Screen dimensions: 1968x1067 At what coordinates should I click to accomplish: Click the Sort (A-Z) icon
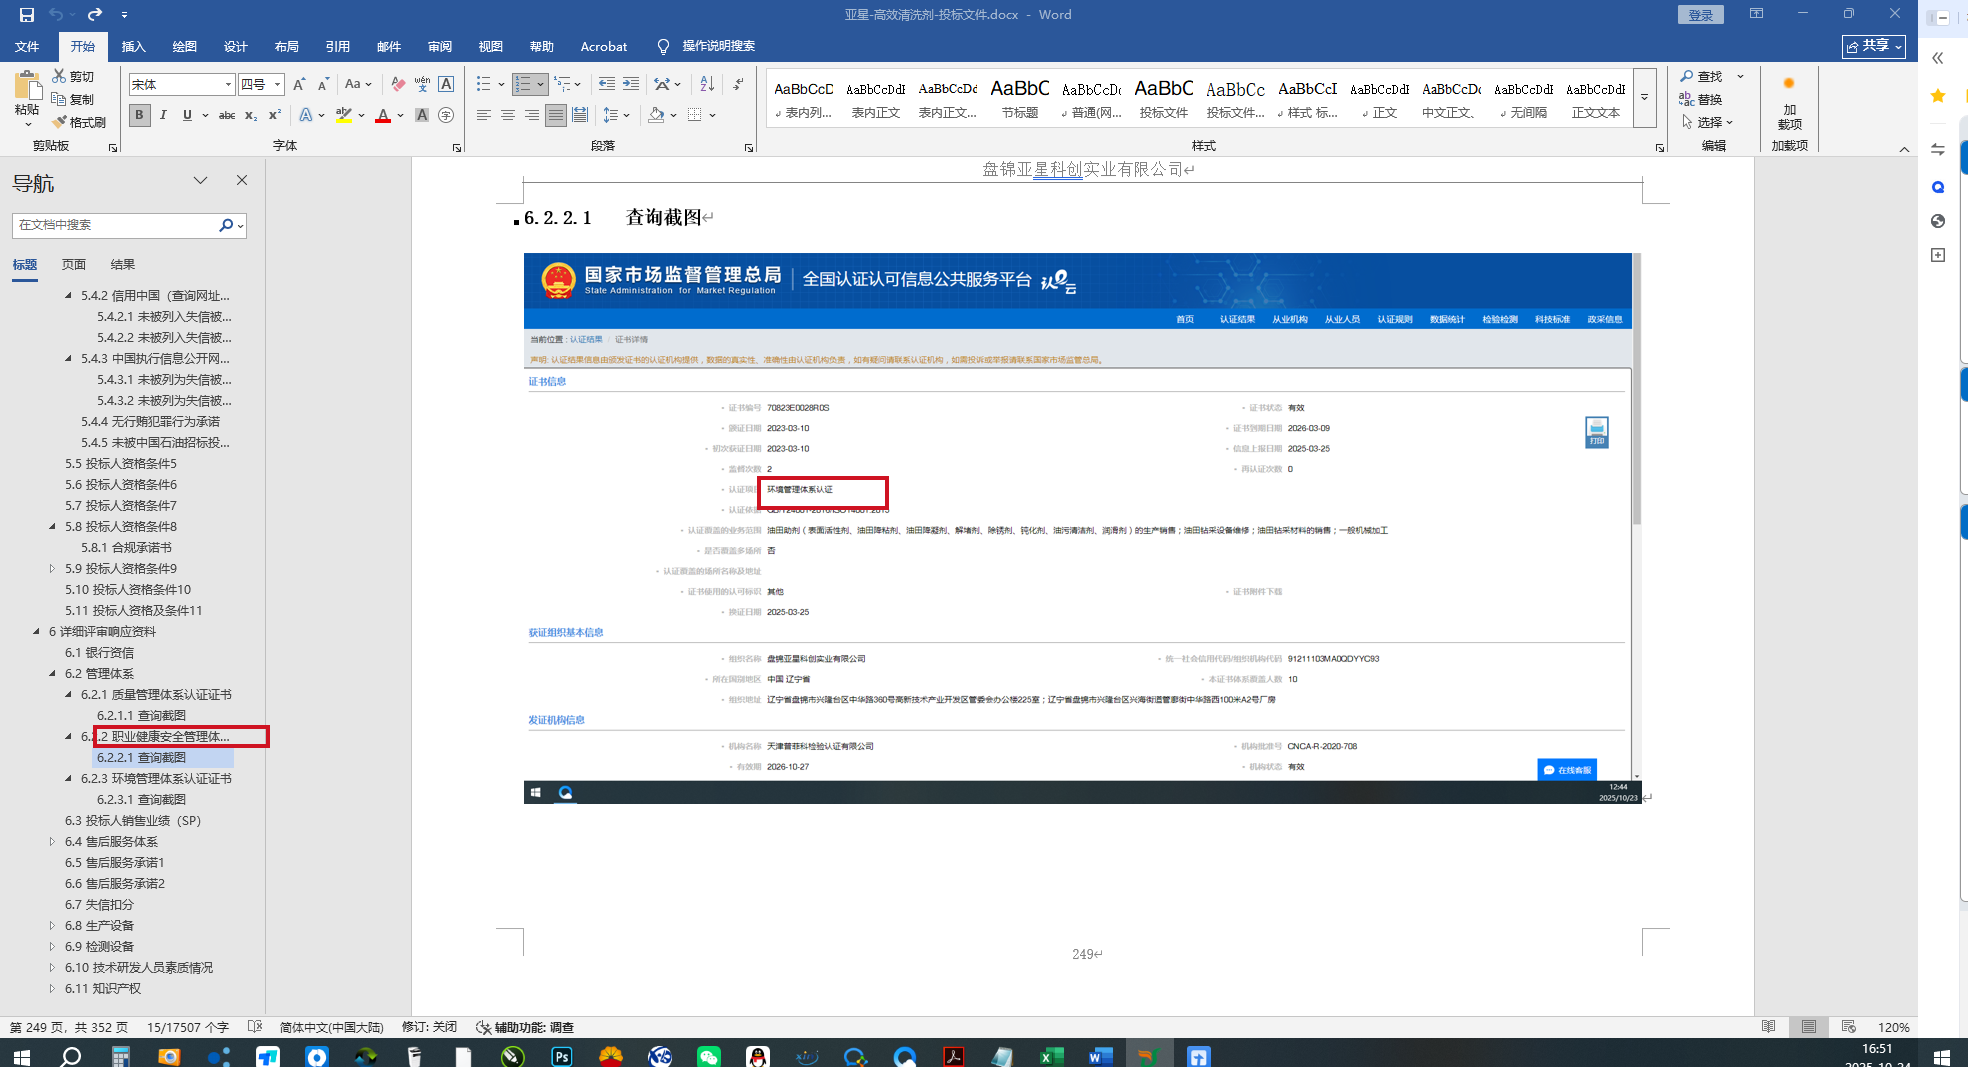[x=707, y=85]
